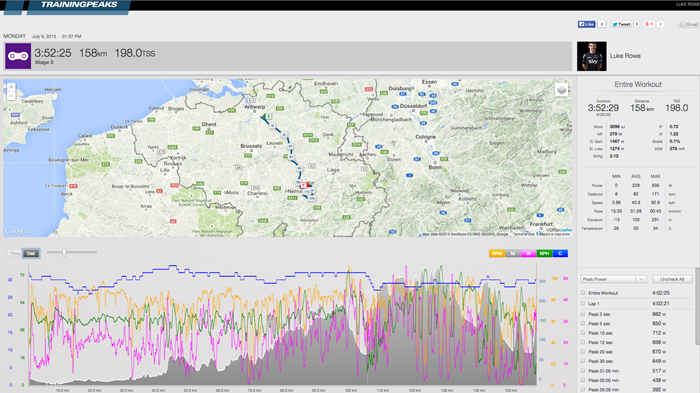Check the Peak 10 sec checkbox
The width and height of the screenshot is (700, 393).
tap(583, 333)
